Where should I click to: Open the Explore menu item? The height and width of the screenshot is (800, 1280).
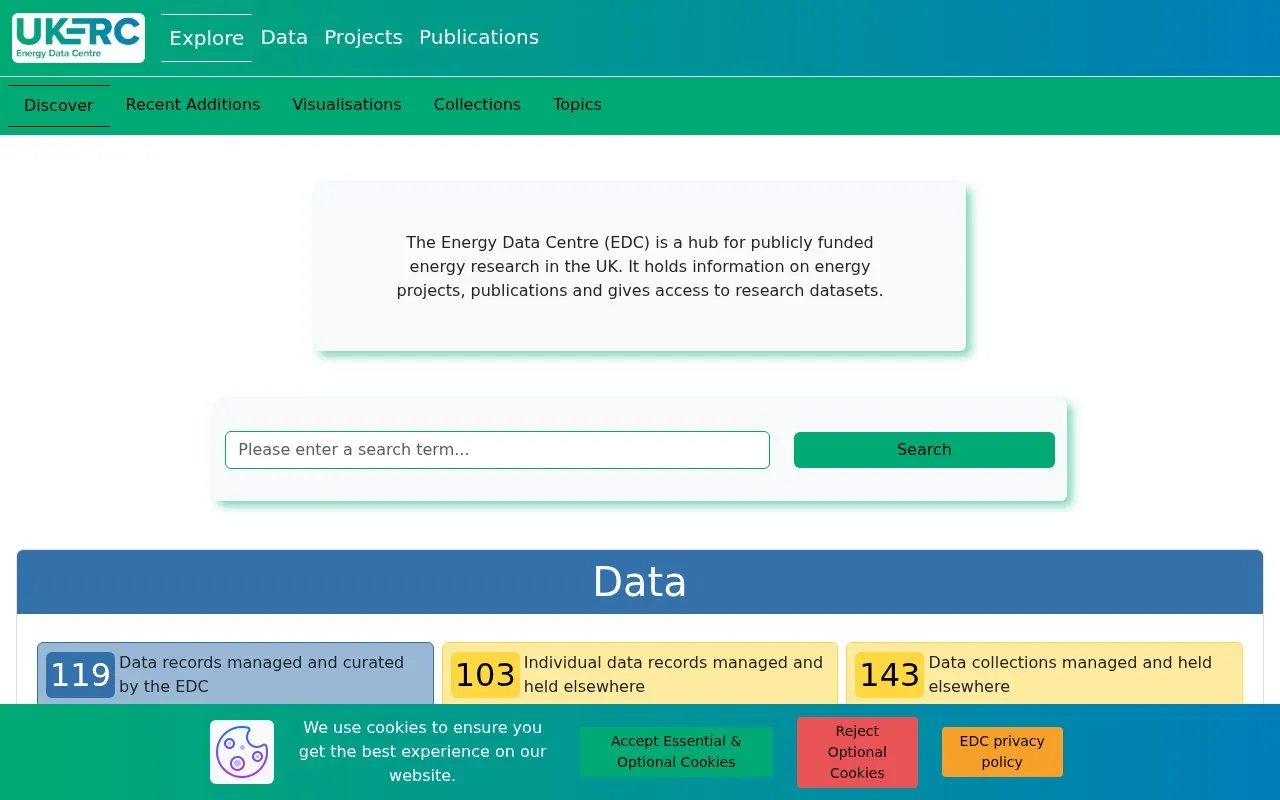pyautogui.click(x=206, y=38)
